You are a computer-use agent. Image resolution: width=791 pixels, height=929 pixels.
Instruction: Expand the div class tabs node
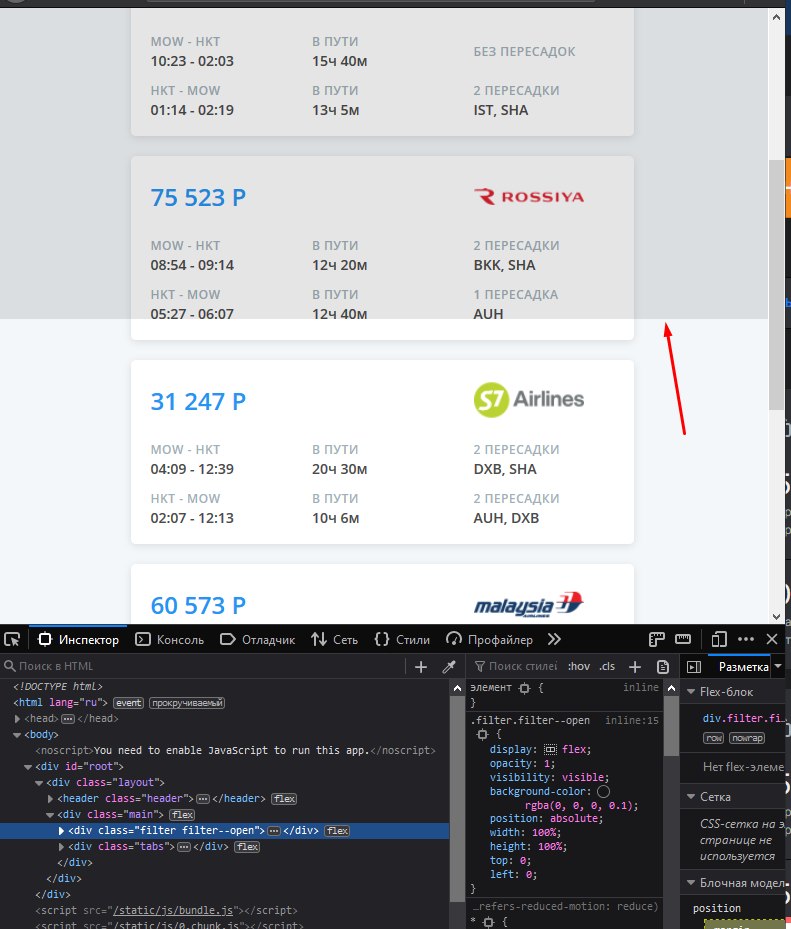[61, 847]
